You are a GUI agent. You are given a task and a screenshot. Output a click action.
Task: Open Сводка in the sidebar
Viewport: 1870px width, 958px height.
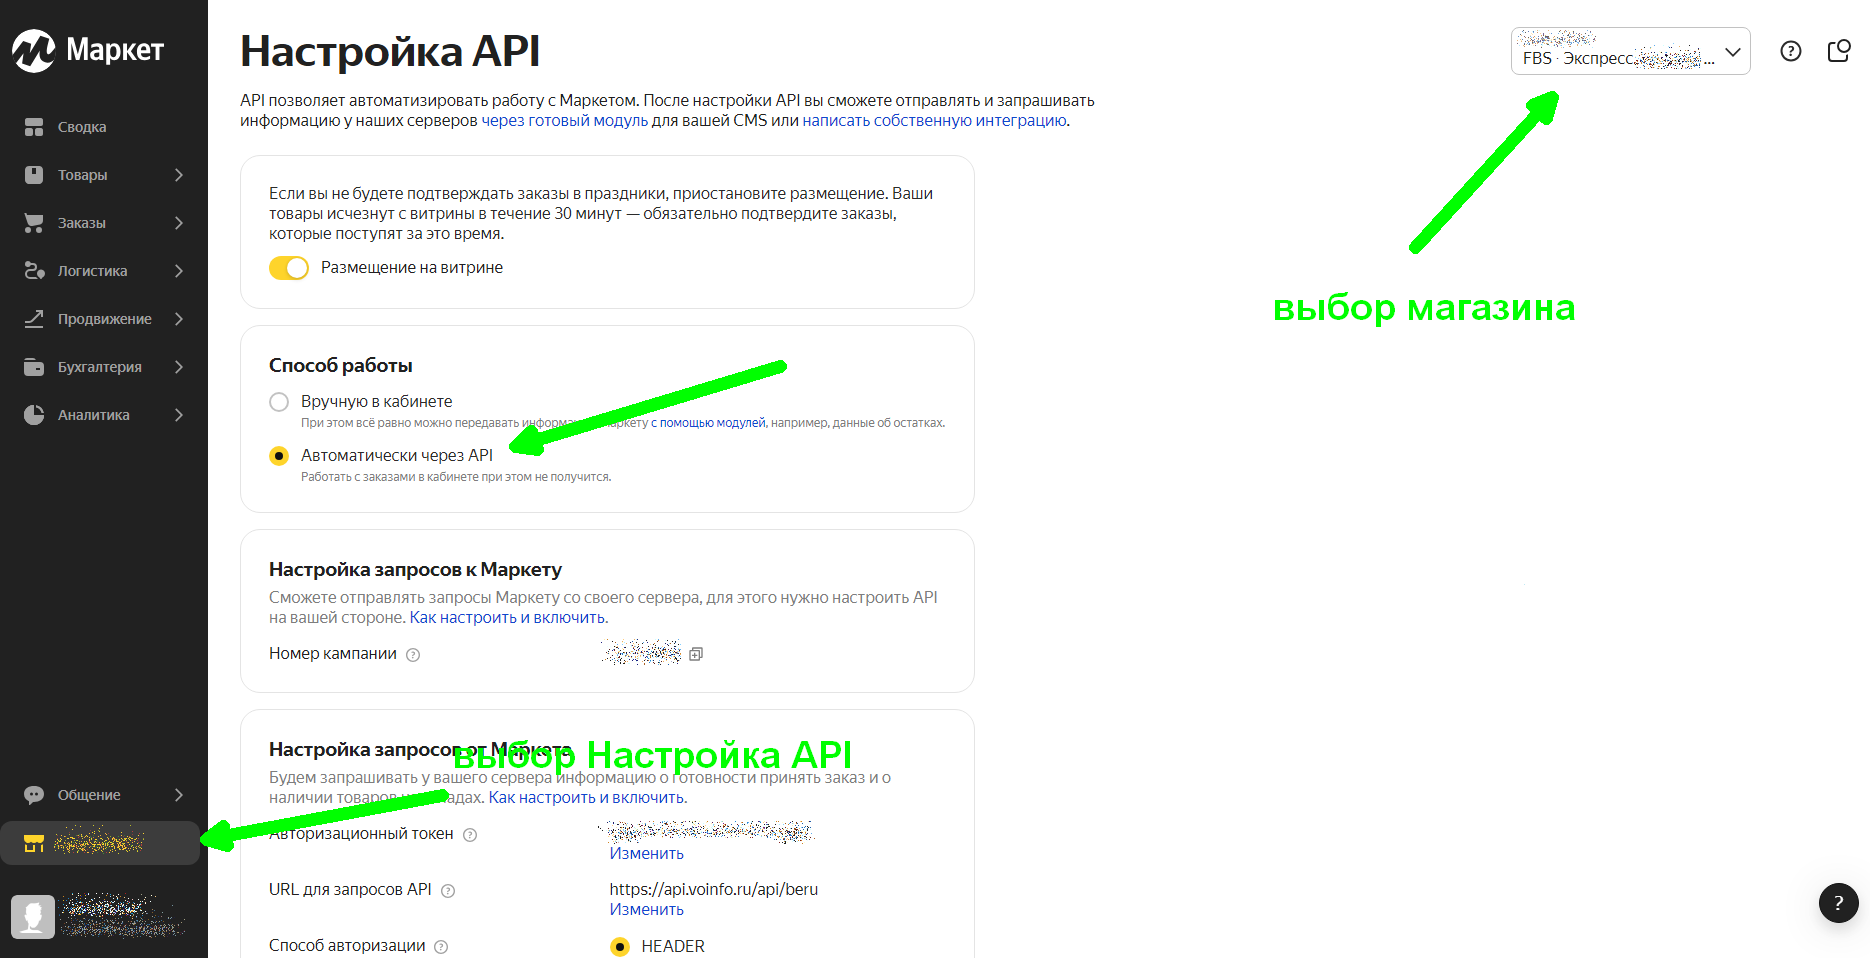tap(82, 127)
